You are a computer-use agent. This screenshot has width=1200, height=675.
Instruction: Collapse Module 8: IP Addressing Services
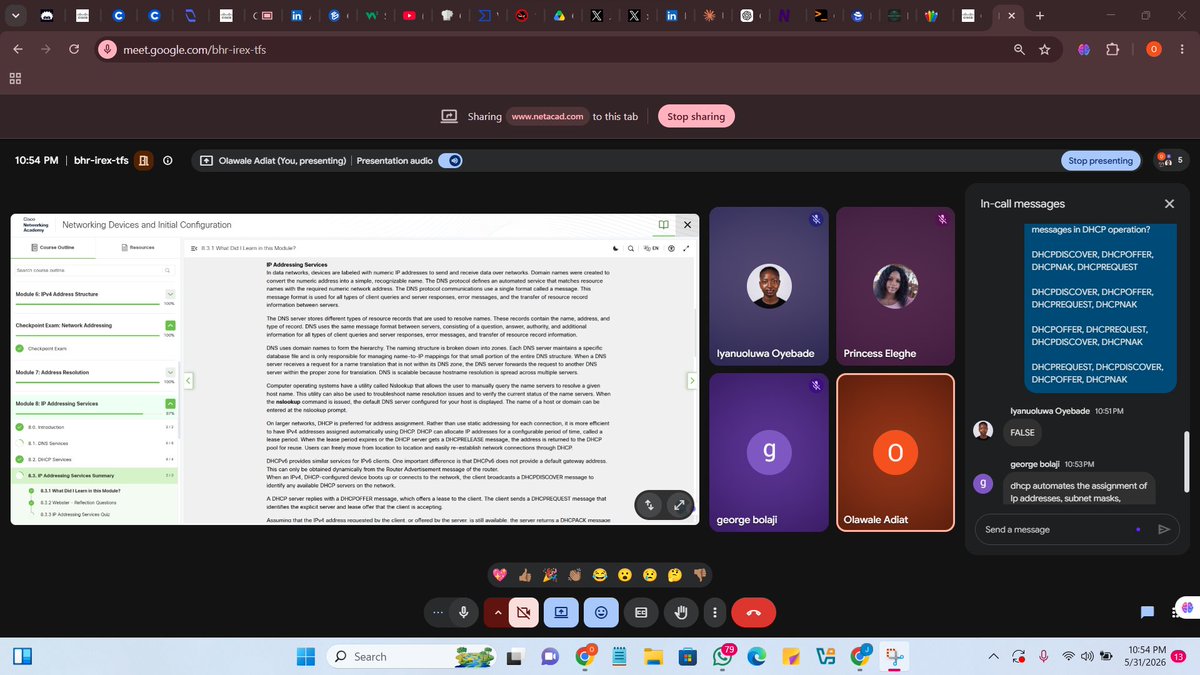(169, 403)
